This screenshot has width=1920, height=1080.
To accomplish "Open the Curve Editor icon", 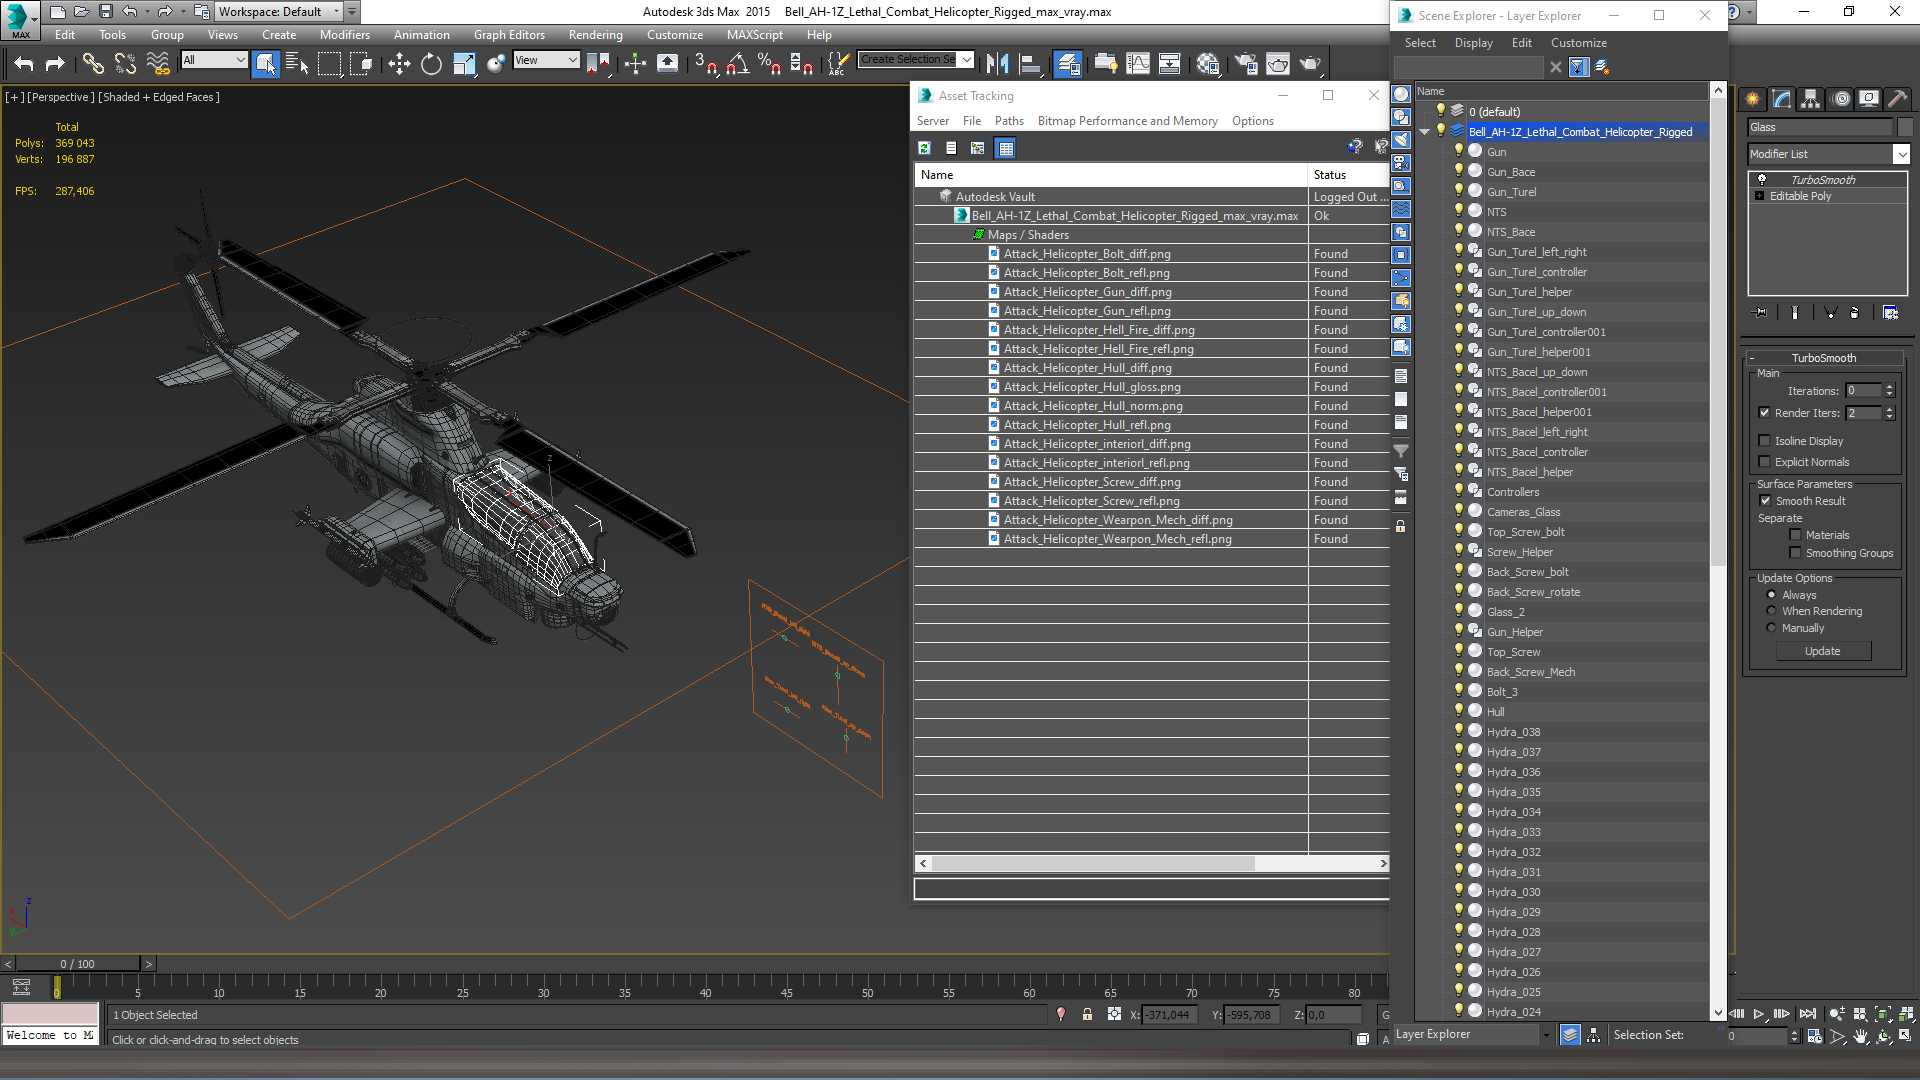I will [x=1138, y=64].
